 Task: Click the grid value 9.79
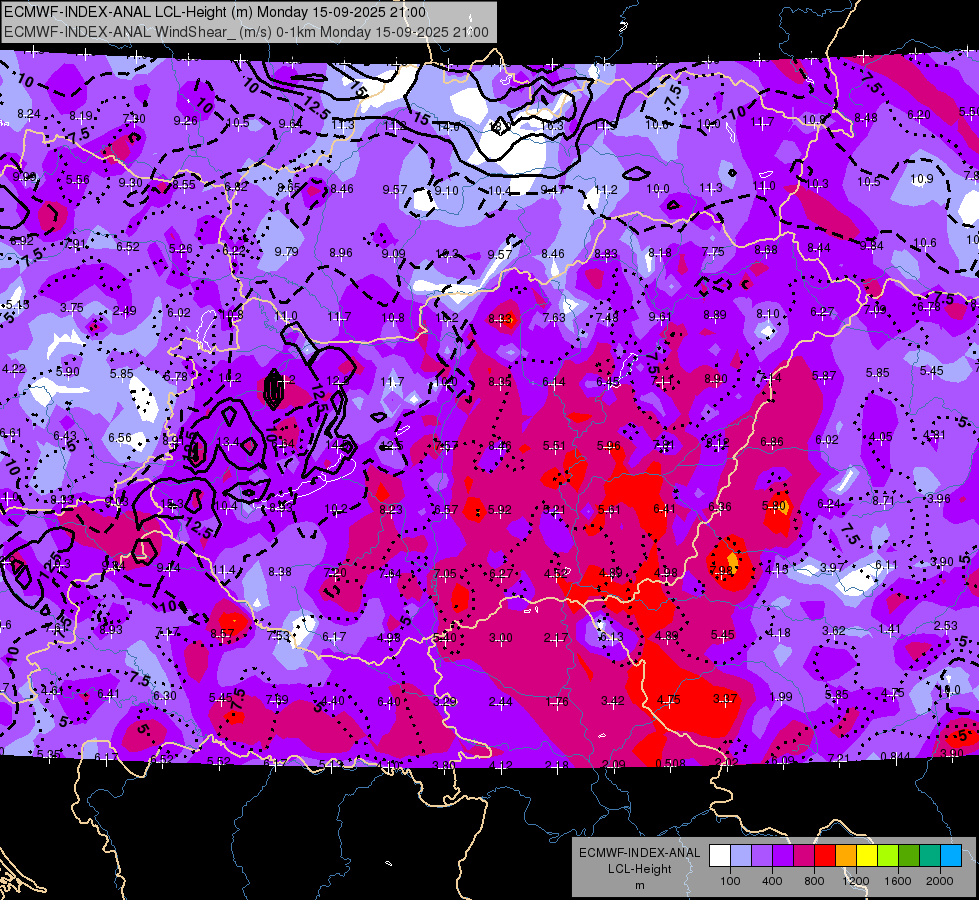pyautogui.click(x=287, y=252)
